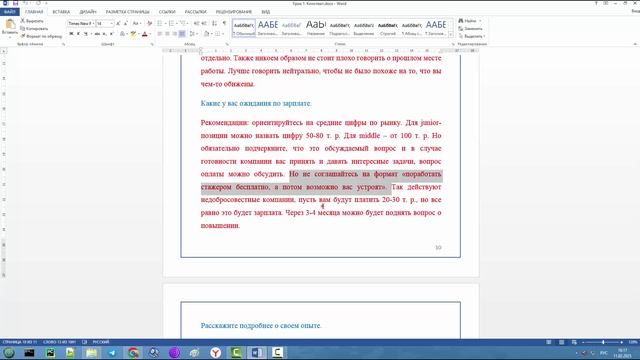Switch to the РАССЫЛКИ tab
The height and width of the screenshot is (360, 640).
195,12
